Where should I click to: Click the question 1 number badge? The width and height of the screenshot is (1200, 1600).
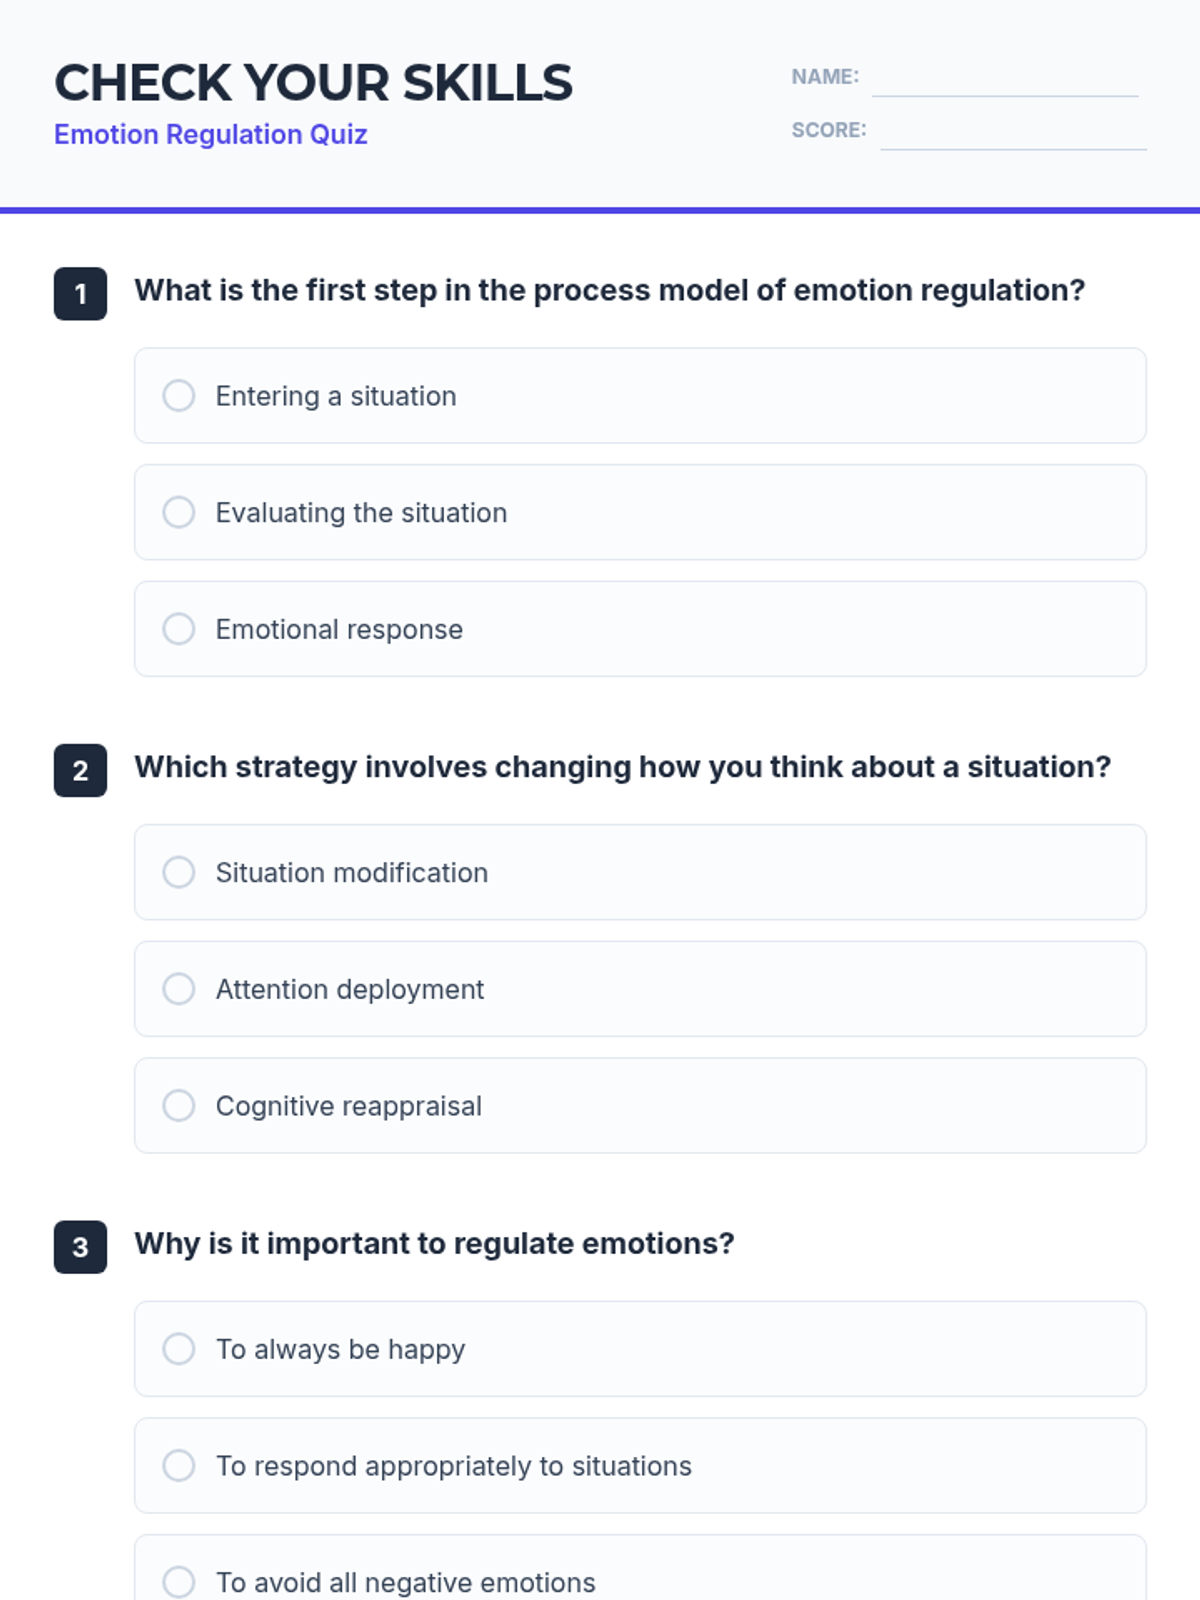pos(80,294)
